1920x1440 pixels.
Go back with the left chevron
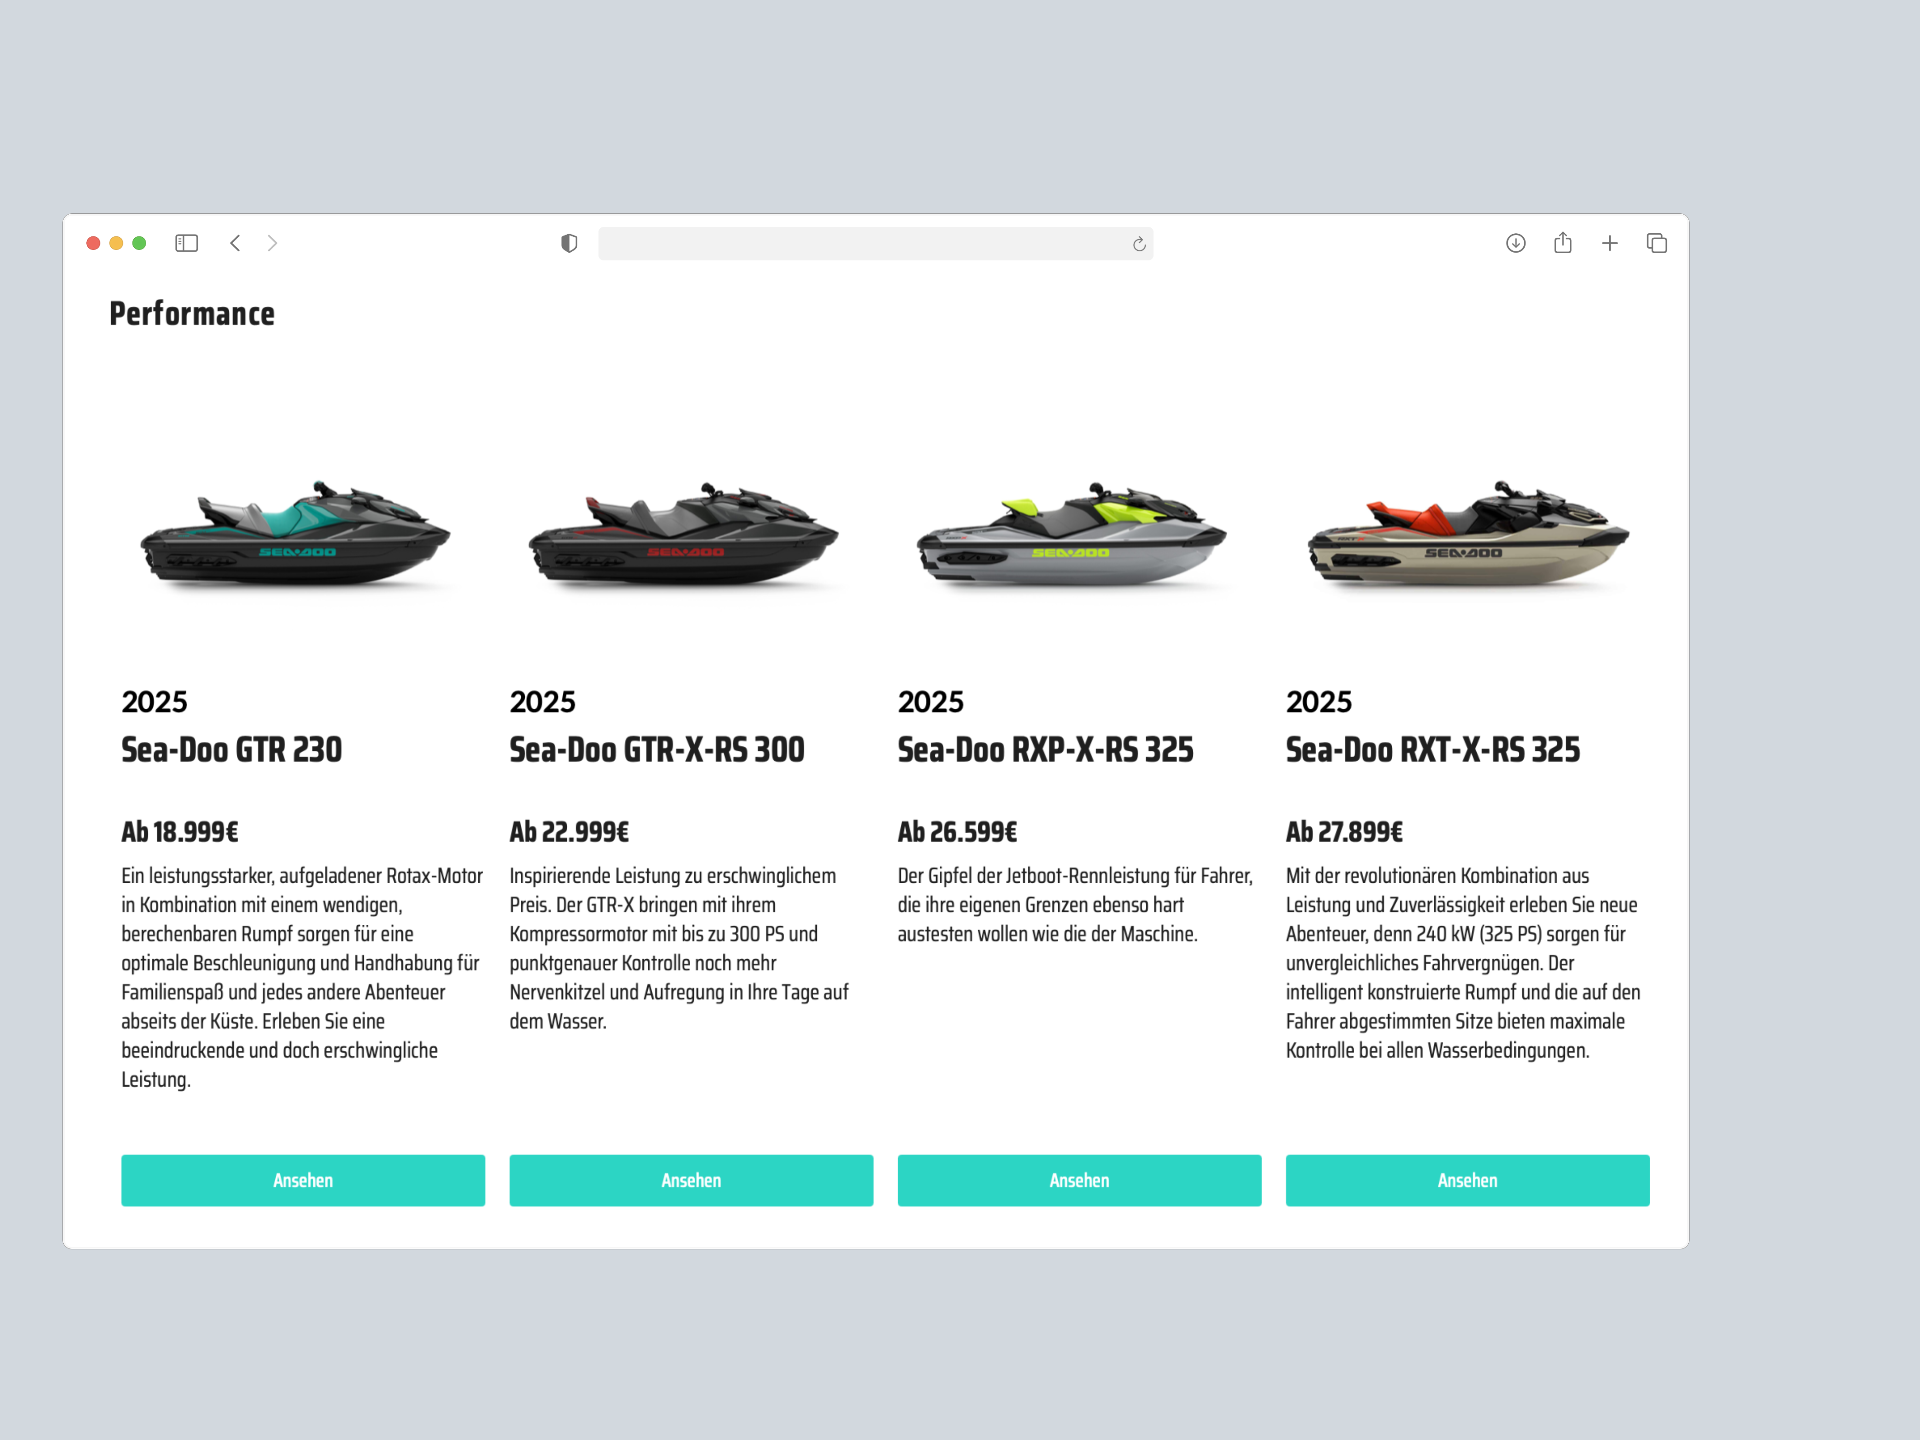(x=235, y=243)
